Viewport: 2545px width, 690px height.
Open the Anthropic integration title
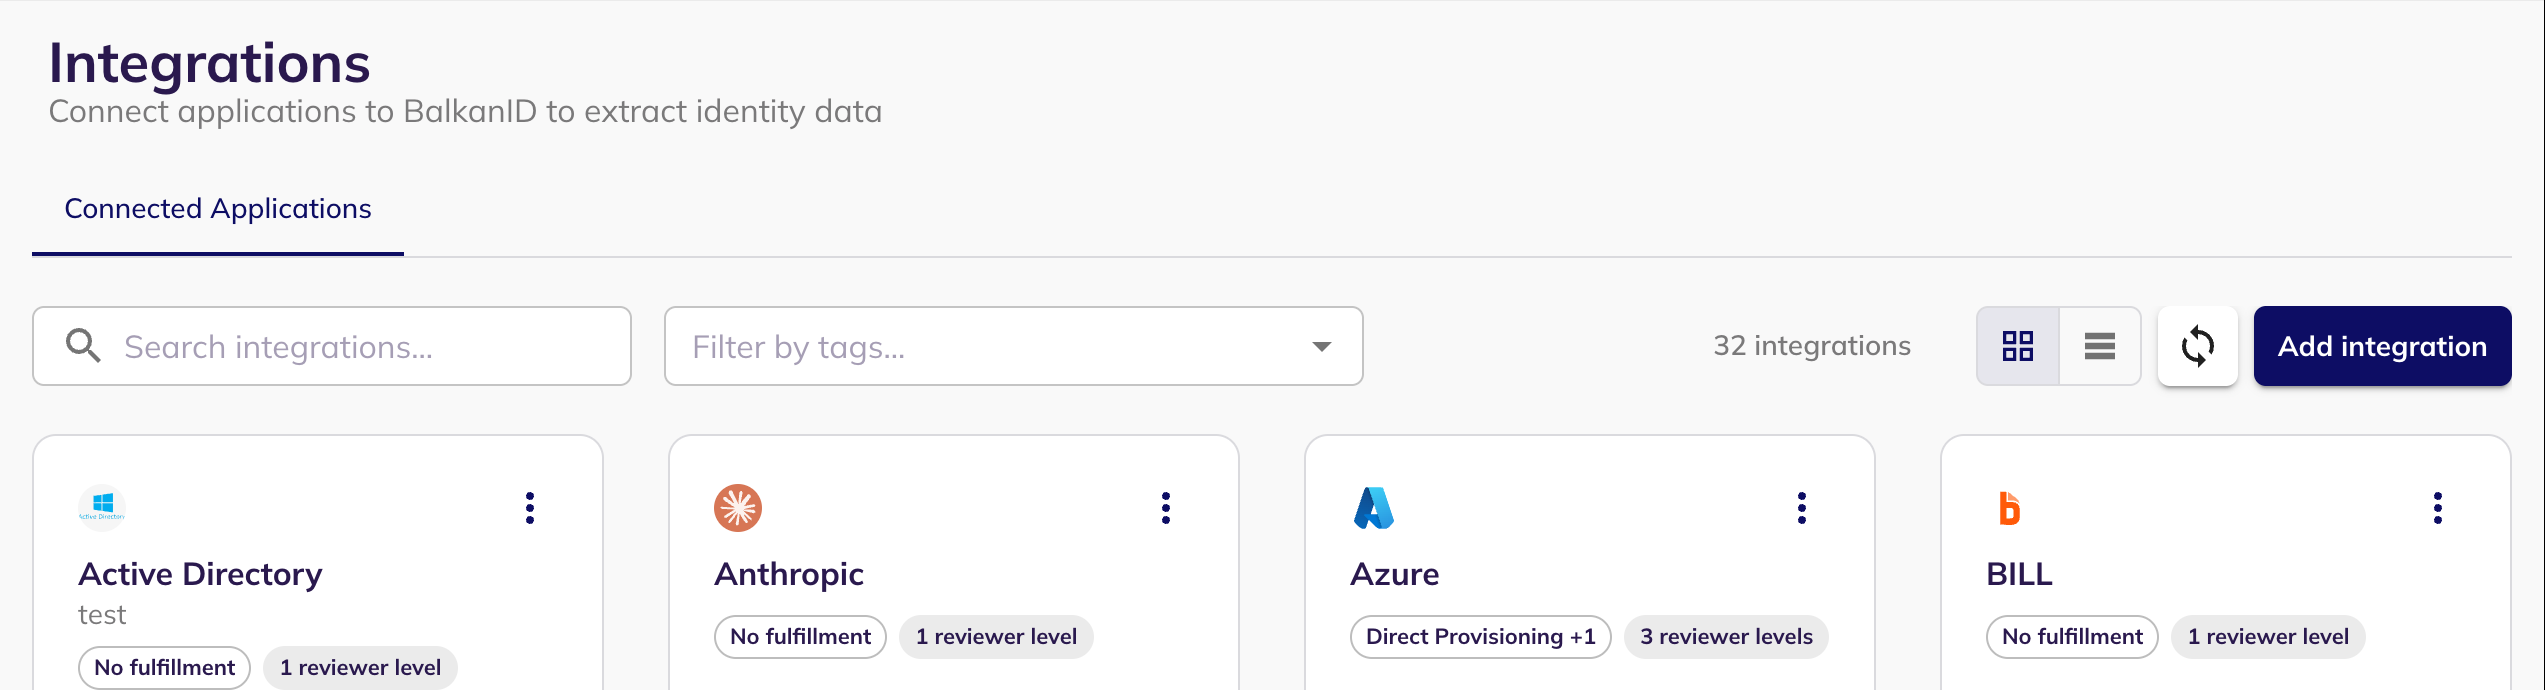point(789,574)
